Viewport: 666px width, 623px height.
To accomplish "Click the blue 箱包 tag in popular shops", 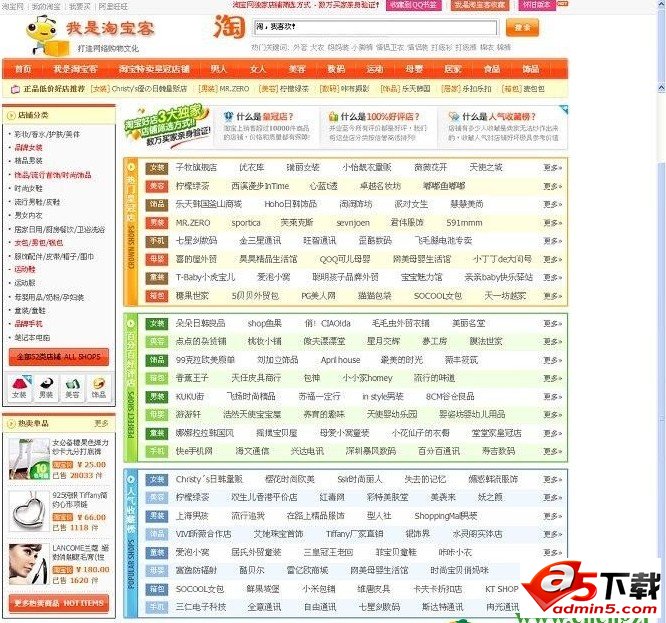I will point(157,589).
